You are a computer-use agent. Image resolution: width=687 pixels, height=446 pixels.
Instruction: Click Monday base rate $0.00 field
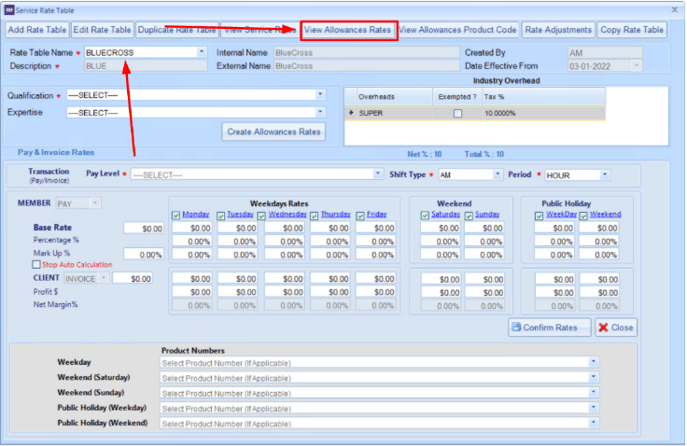pos(192,228)
